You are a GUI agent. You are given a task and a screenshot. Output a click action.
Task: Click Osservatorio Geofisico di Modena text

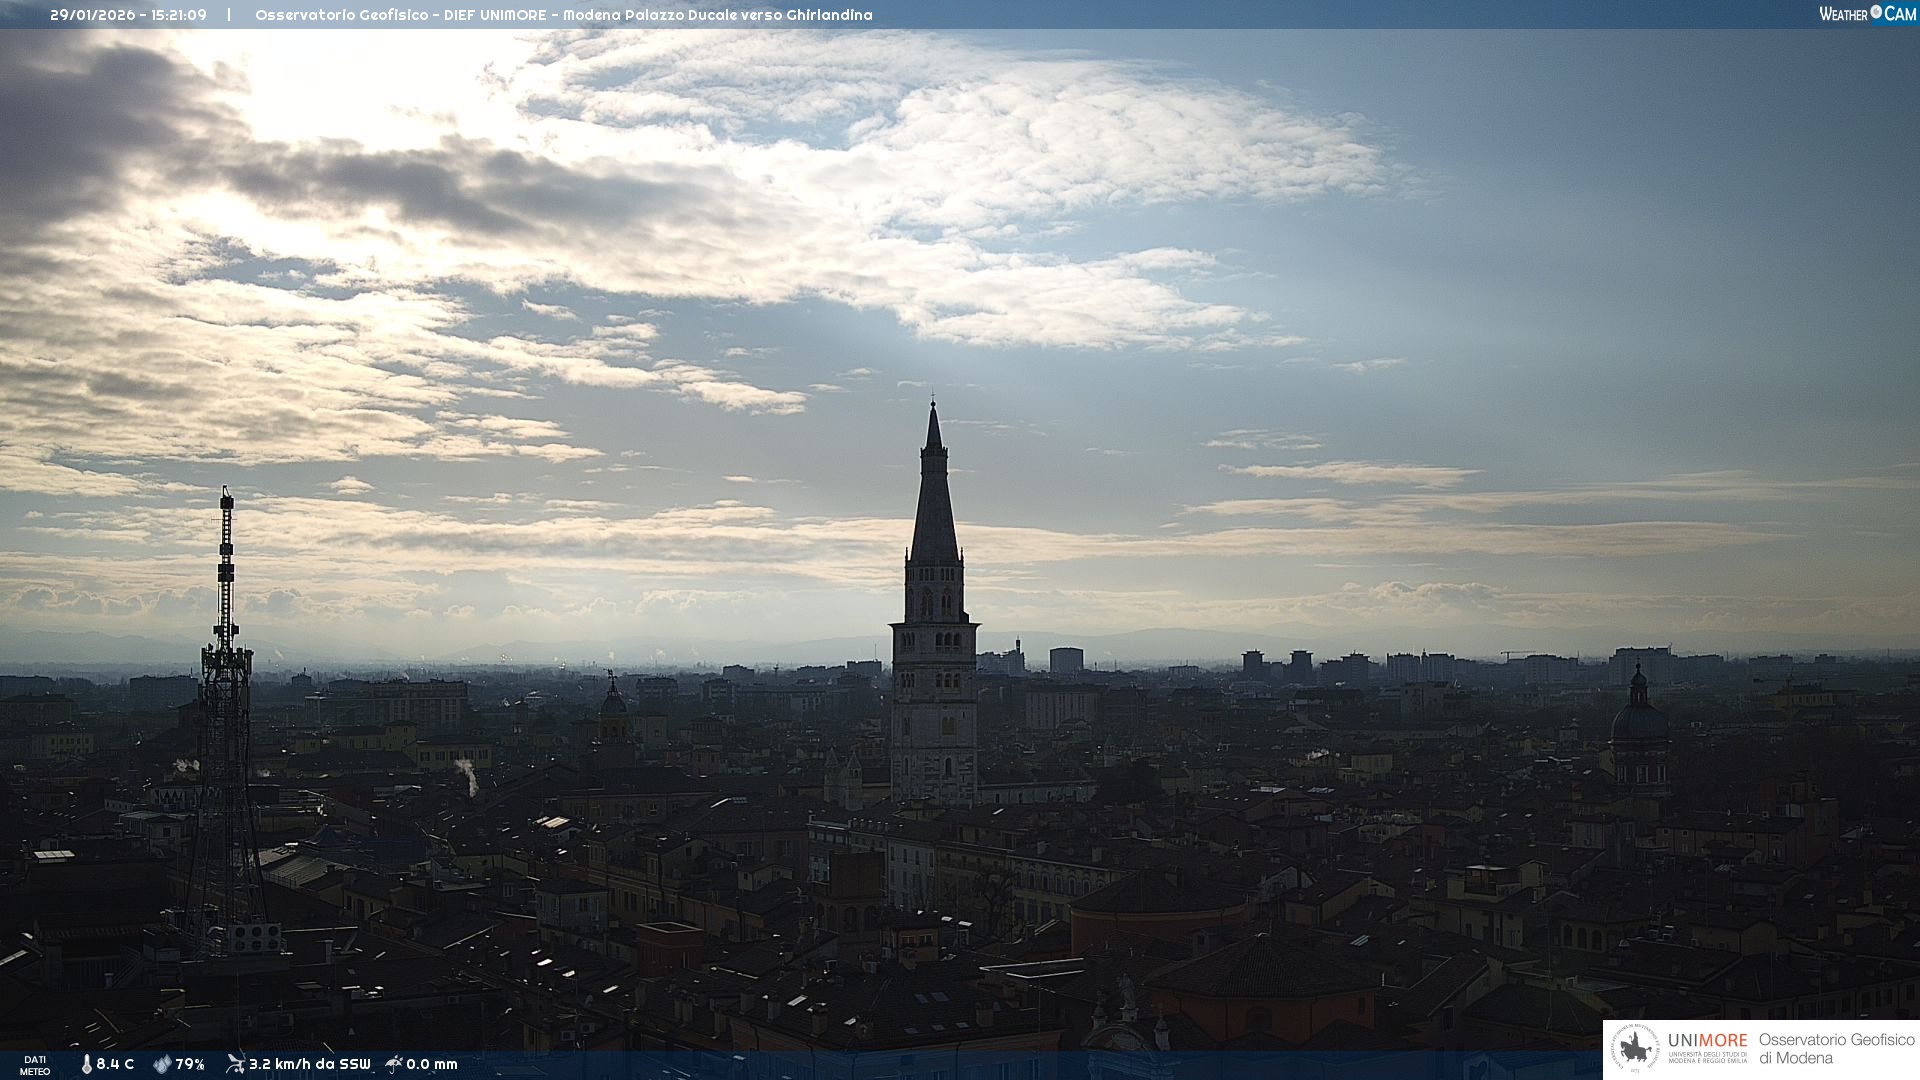pyautogui.click(x=1836, y=1048)
